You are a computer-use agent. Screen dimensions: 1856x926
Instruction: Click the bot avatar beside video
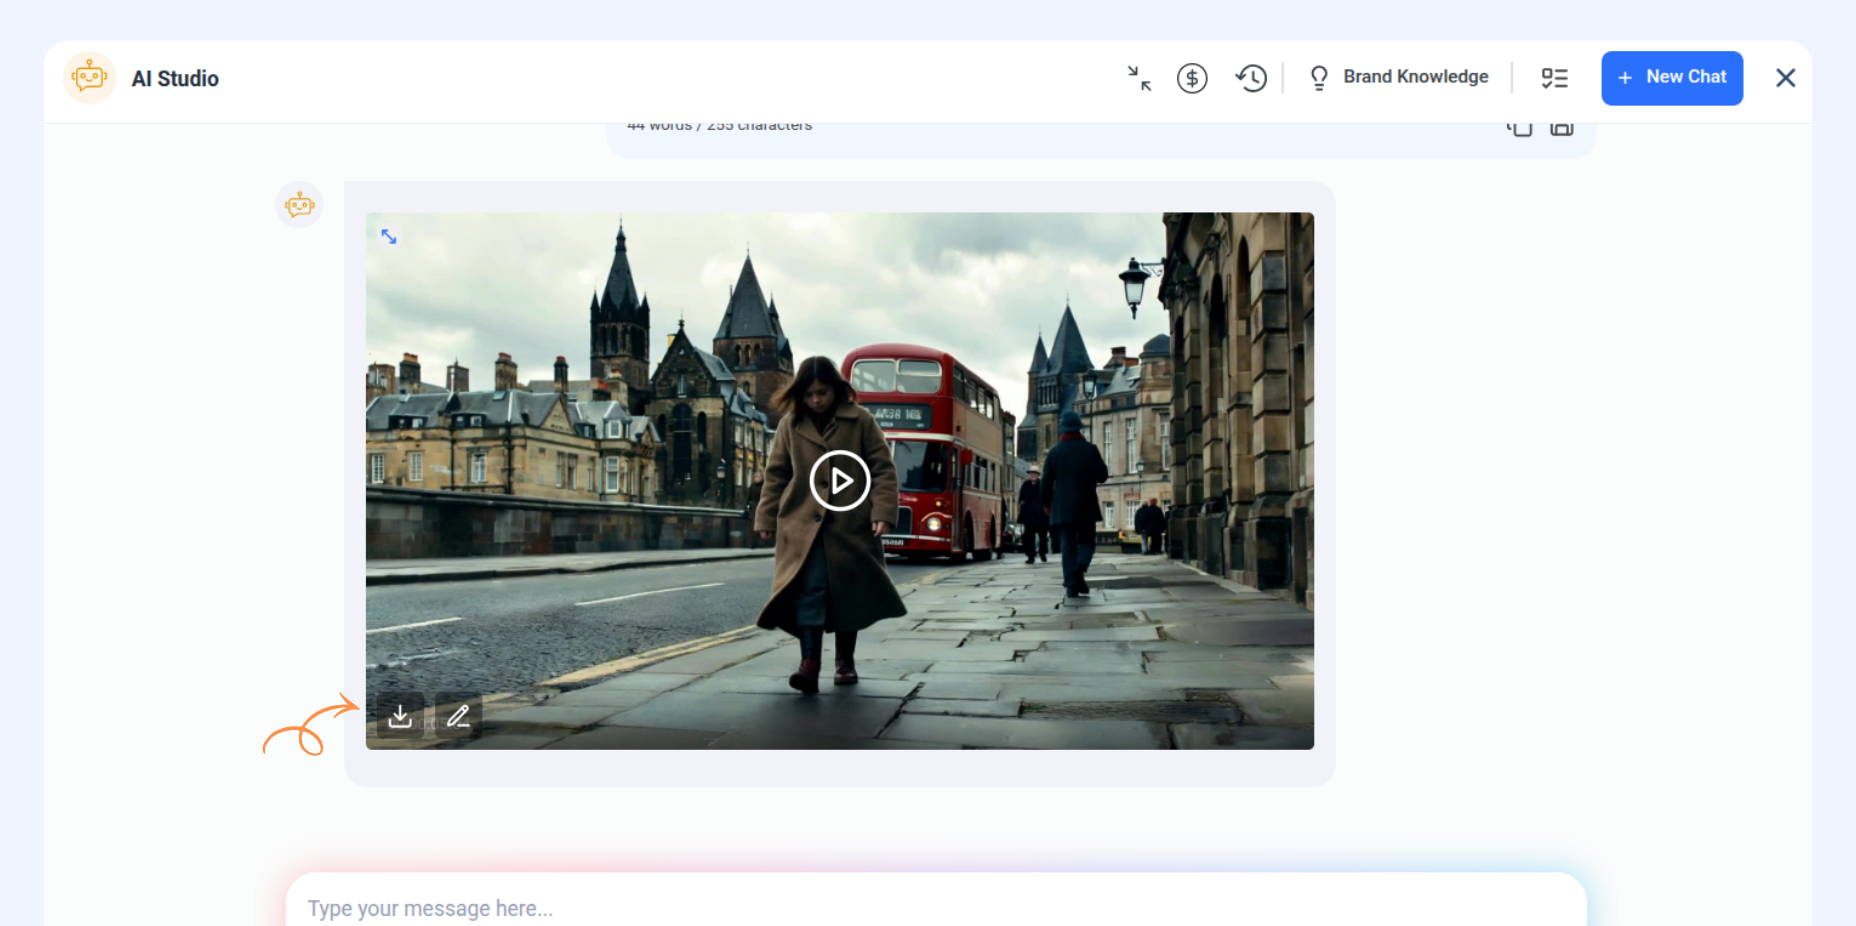tap(299, 205)
